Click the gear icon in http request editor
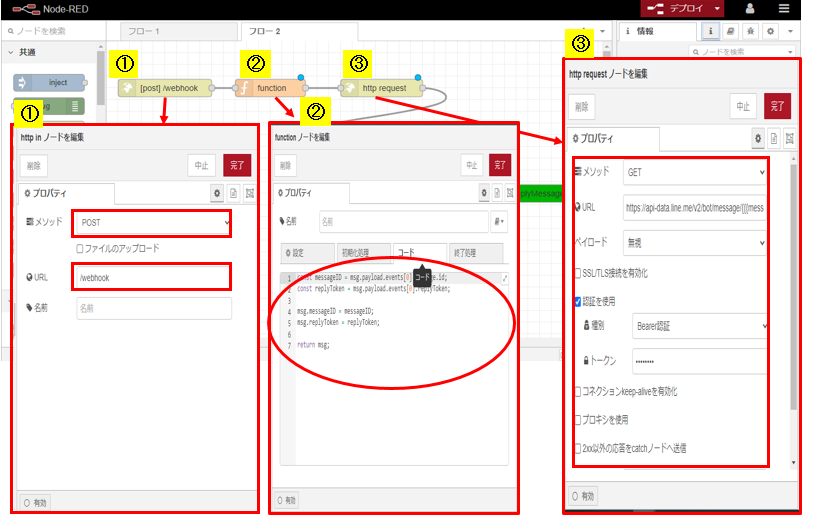The width and height of the screenshot is (813, 519). click(x=758, y=138)
